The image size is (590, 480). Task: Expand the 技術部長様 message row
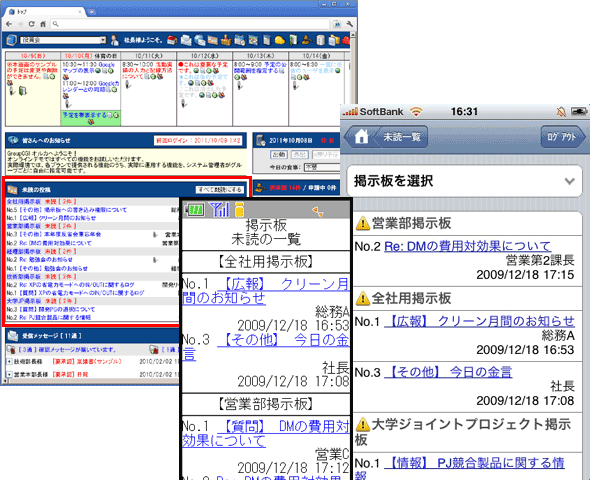(9, 362)
